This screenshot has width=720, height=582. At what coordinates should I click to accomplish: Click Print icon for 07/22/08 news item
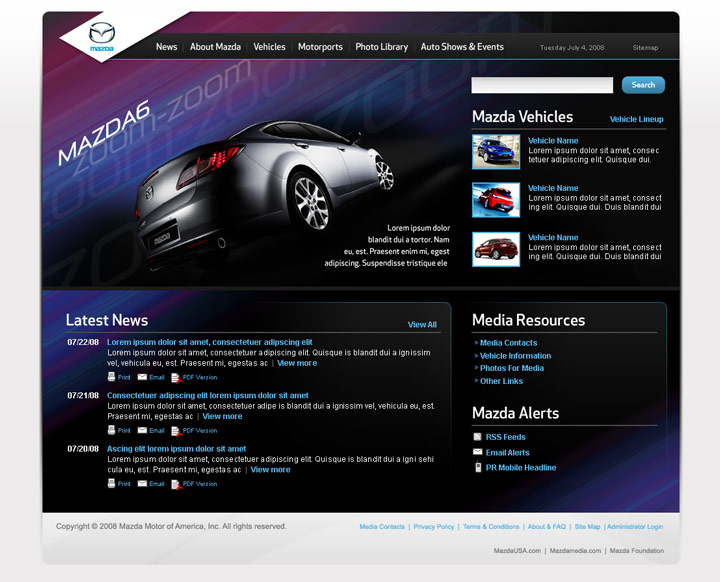tap(112, 377)
